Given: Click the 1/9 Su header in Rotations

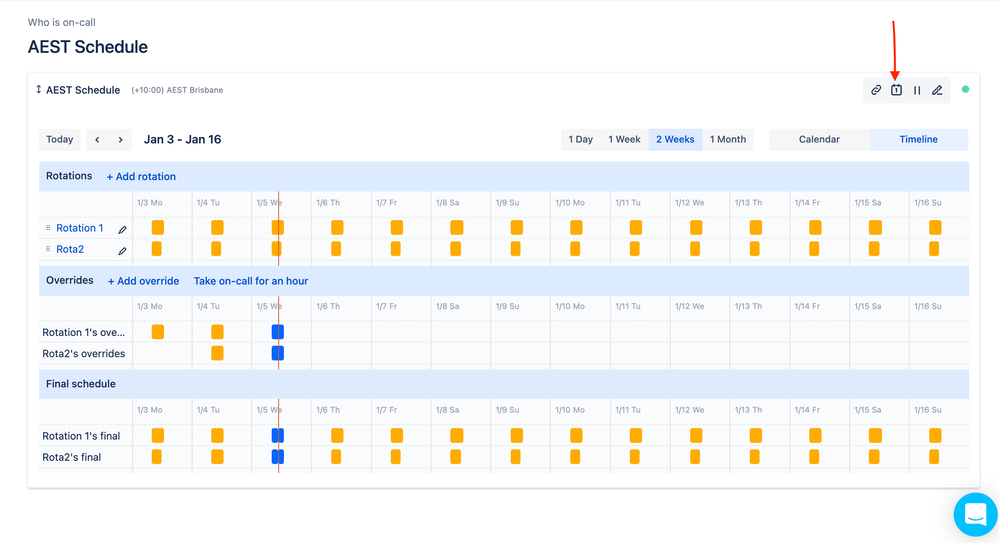Looking at the screenshot, I should (x=508, y=203).
